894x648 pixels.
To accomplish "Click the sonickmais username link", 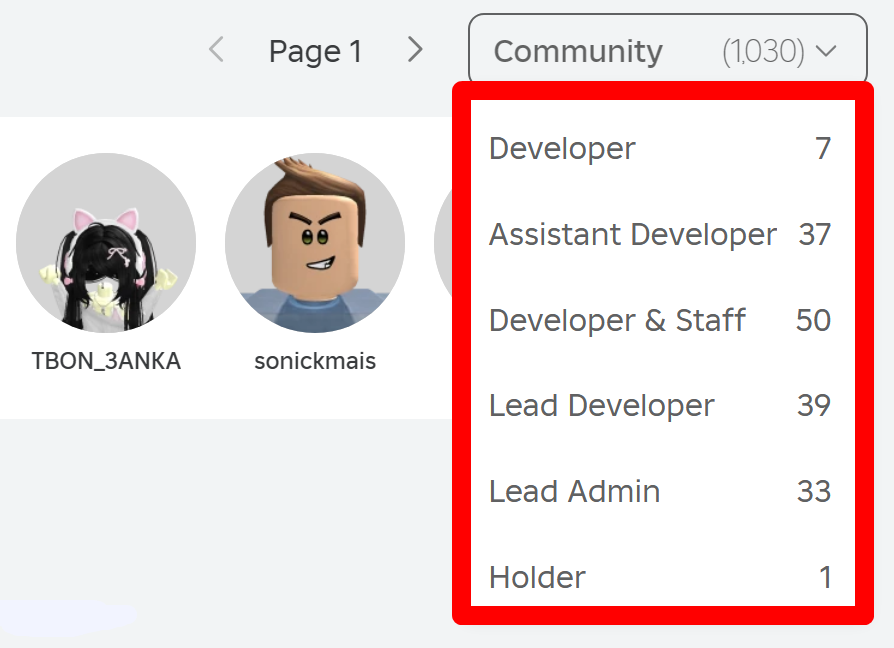I will point(315,361).
